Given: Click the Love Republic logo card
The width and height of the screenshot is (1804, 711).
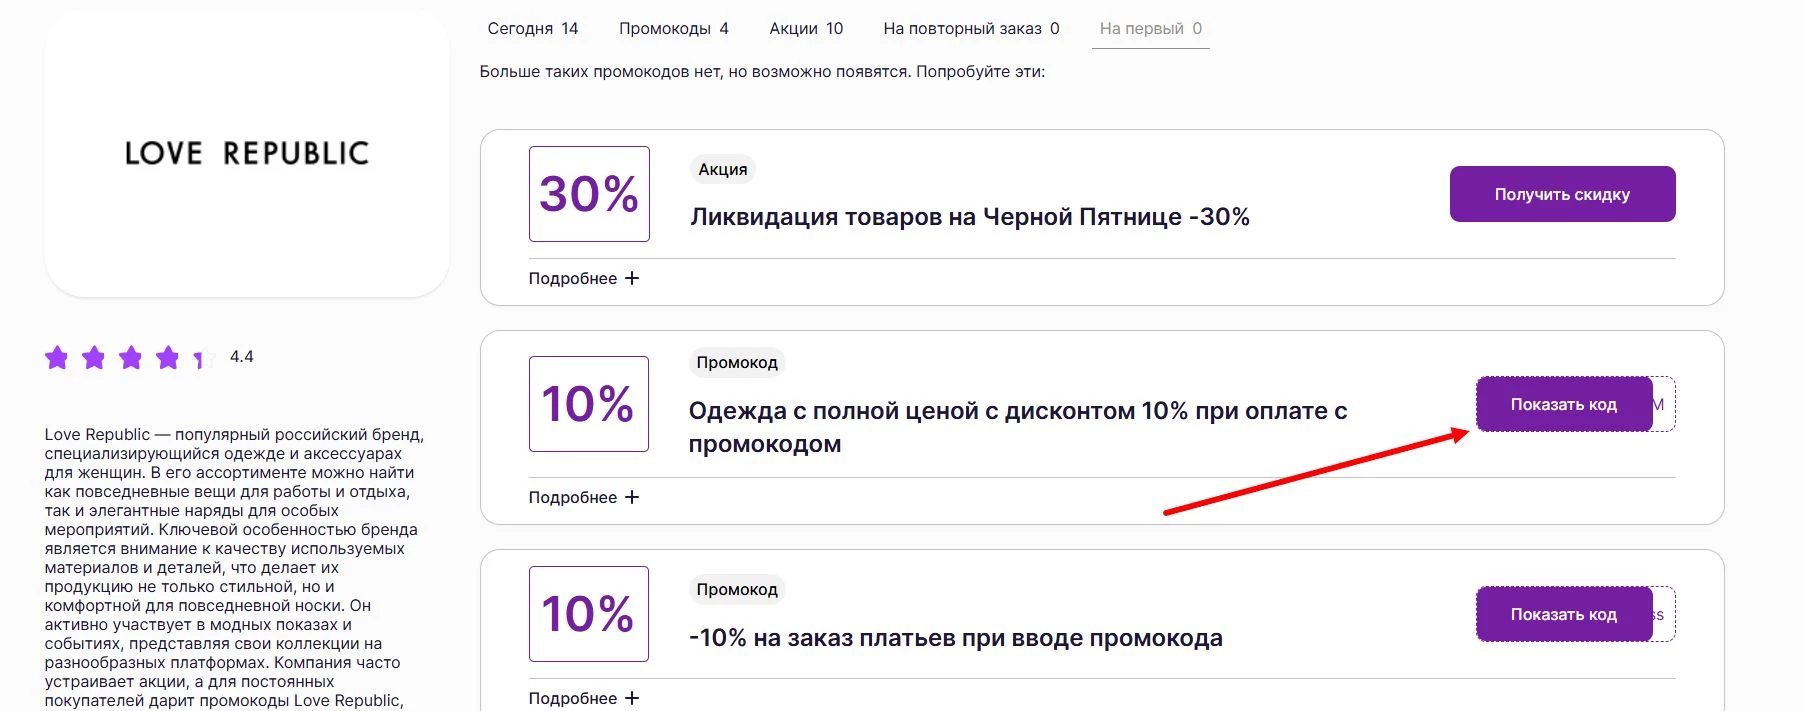Looking at the screenshot, I should click(x=247, y=153).
